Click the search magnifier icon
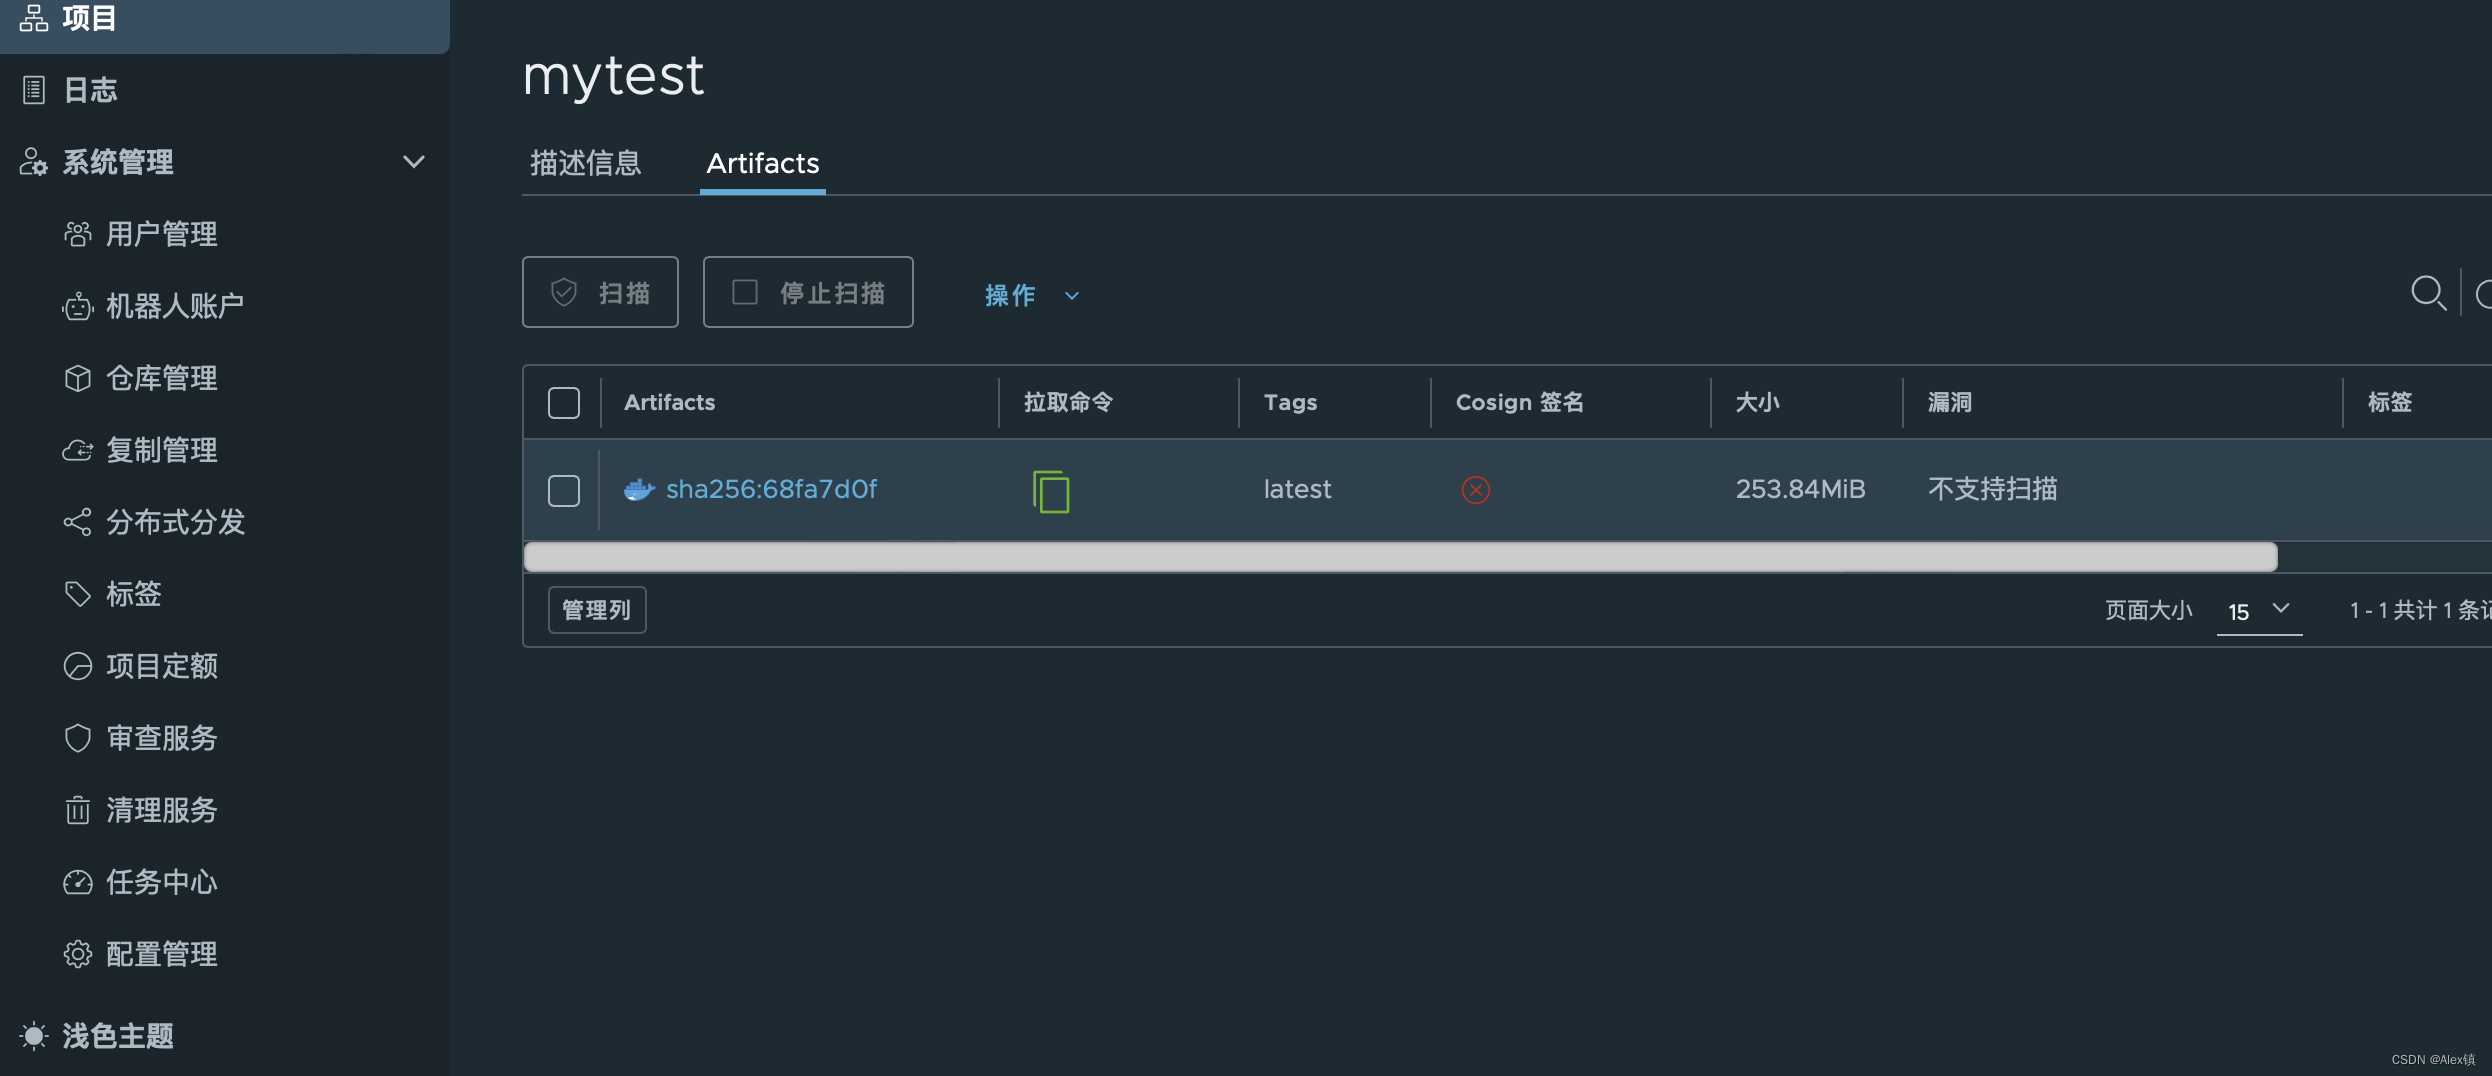The width and height of the screenshot is (2492, 1076). pos(2428,294)
